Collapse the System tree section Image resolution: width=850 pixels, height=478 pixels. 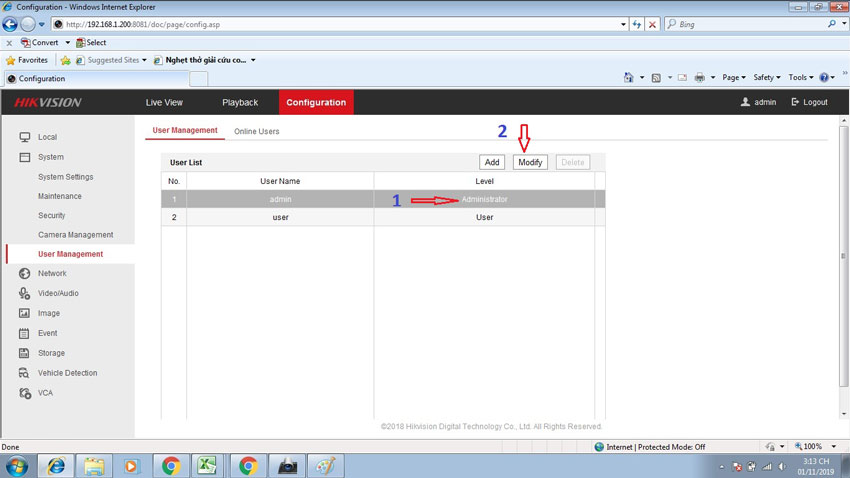coord(25,157)
